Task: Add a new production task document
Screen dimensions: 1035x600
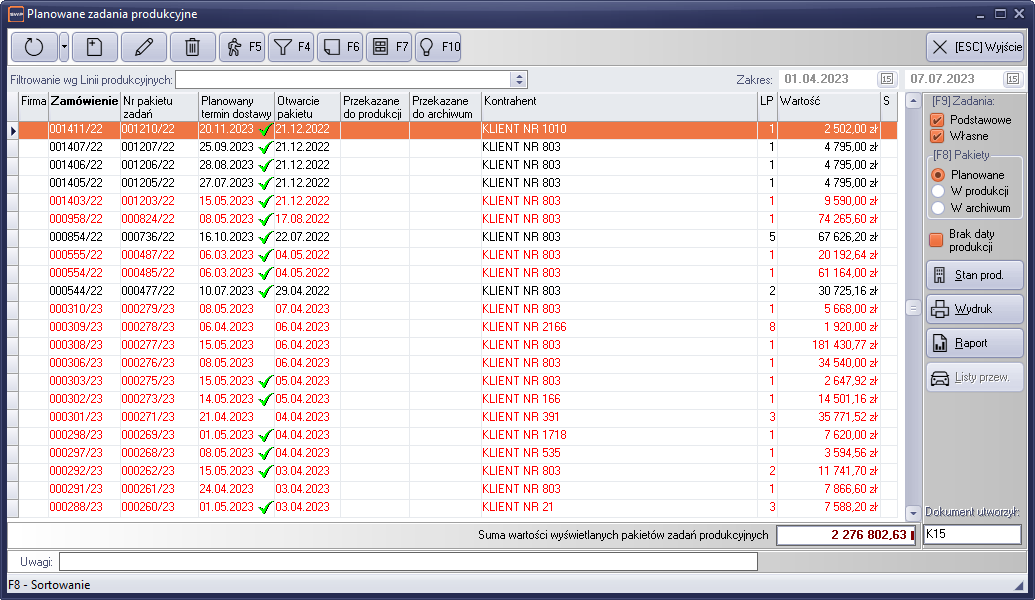Action: (x=94, y=46)
